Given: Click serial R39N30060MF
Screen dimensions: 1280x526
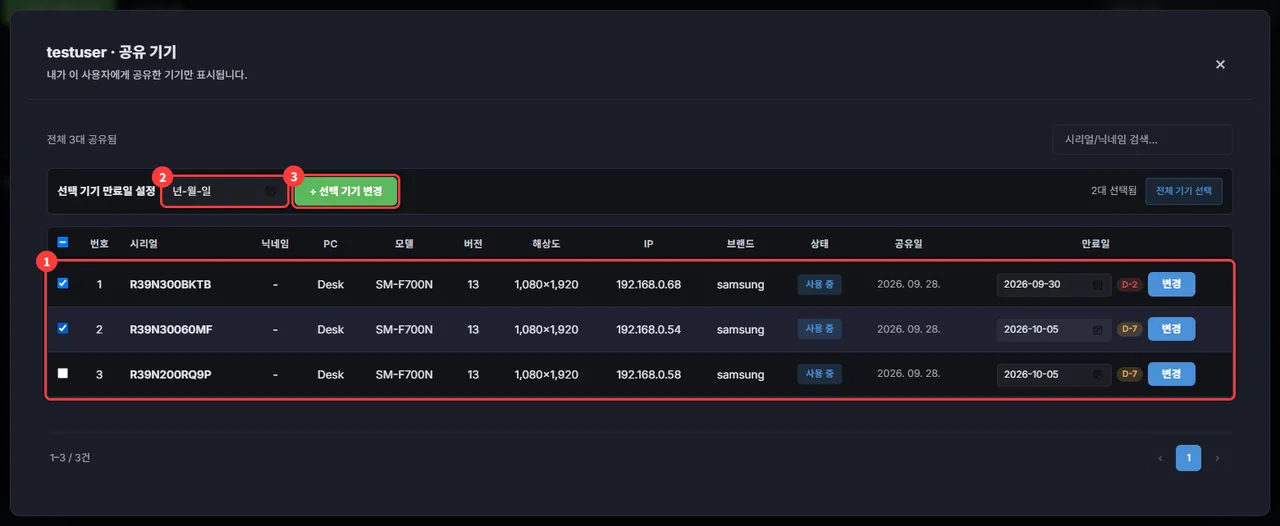Looking at the screenshot, I should tap(171, 330).
